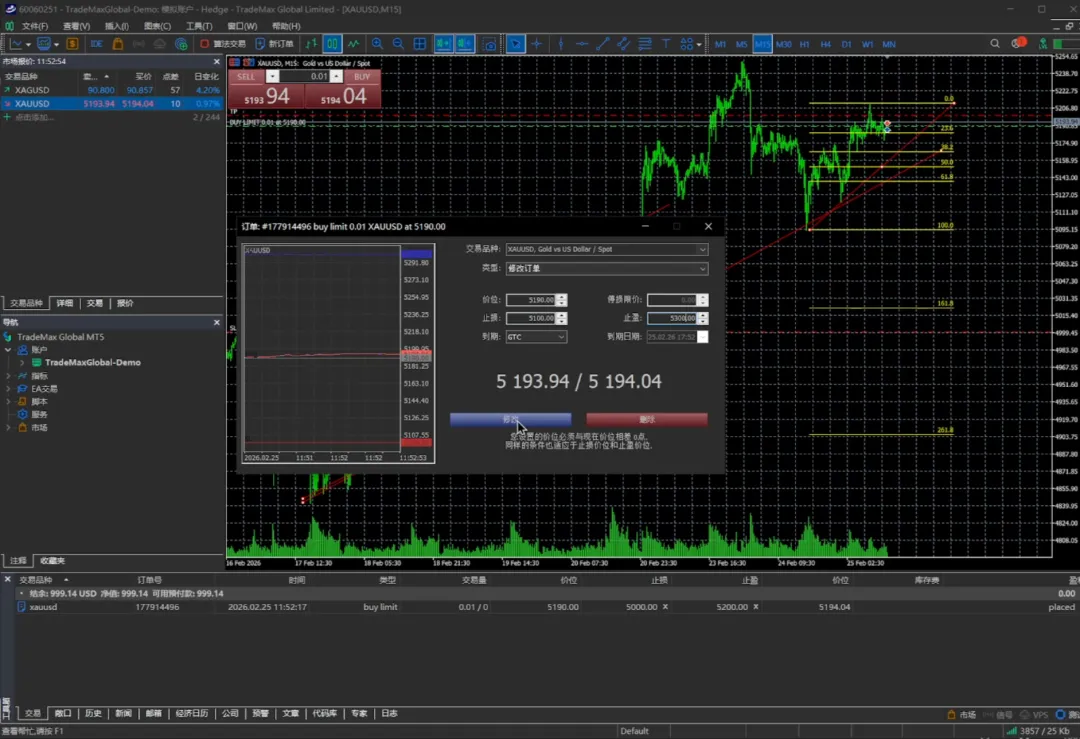Click the red 删除 delete button

point(646,420)
